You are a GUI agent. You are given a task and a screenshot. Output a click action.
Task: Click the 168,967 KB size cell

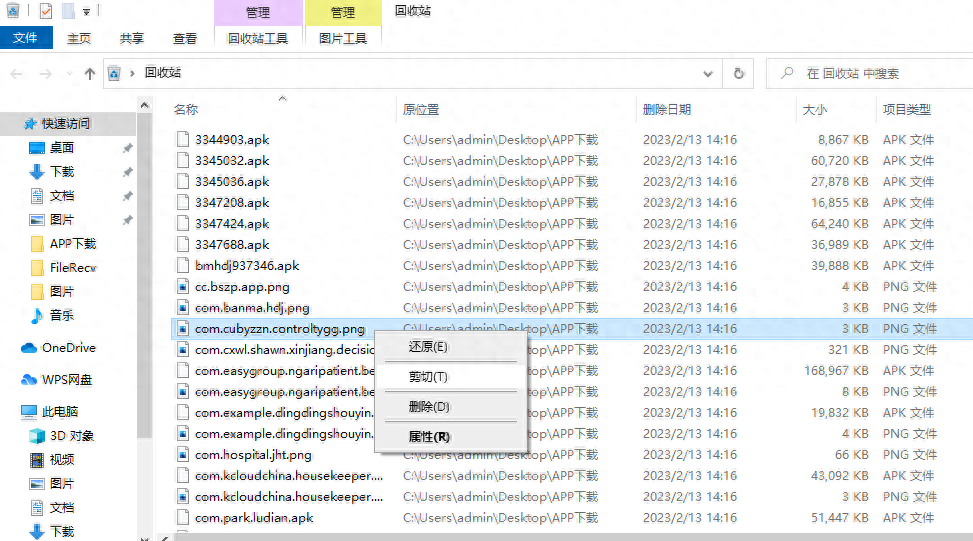[836, 371]
